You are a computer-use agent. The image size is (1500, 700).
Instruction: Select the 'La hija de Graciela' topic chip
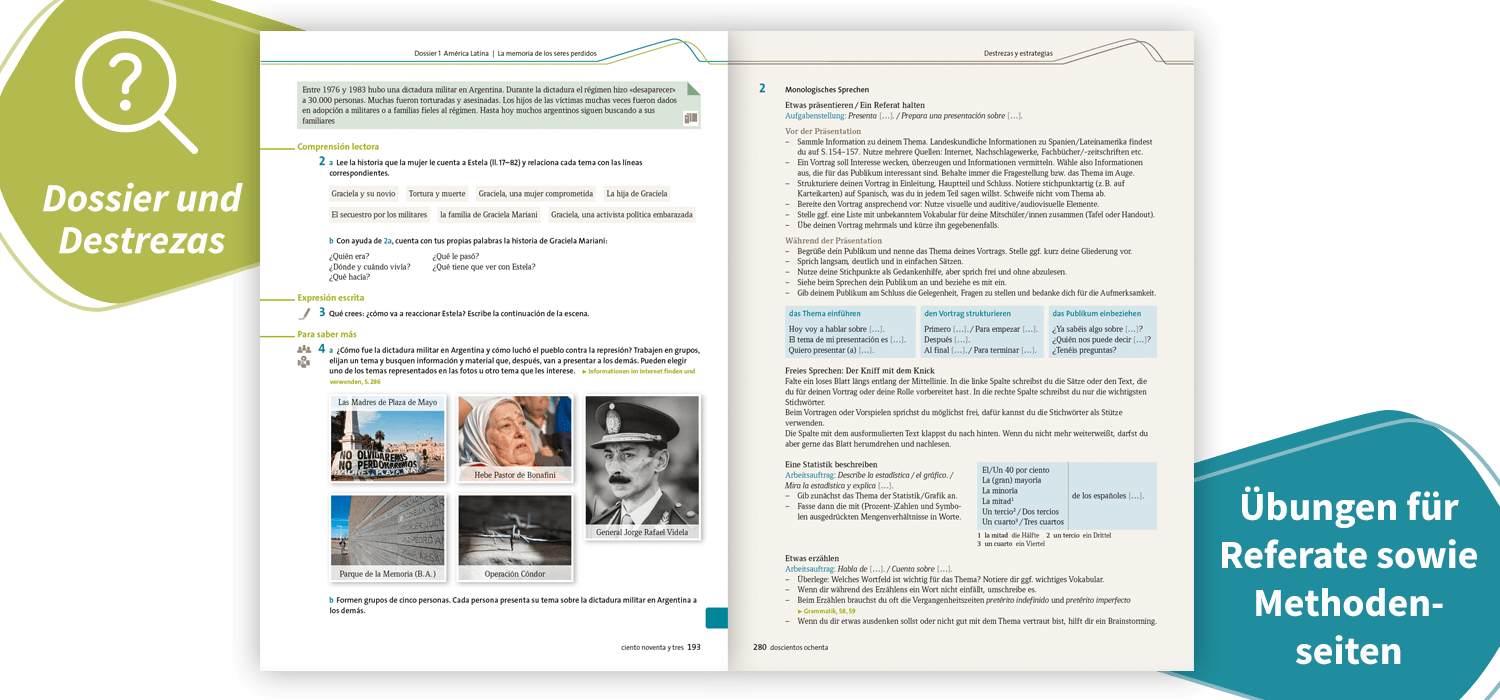(637, 194)
